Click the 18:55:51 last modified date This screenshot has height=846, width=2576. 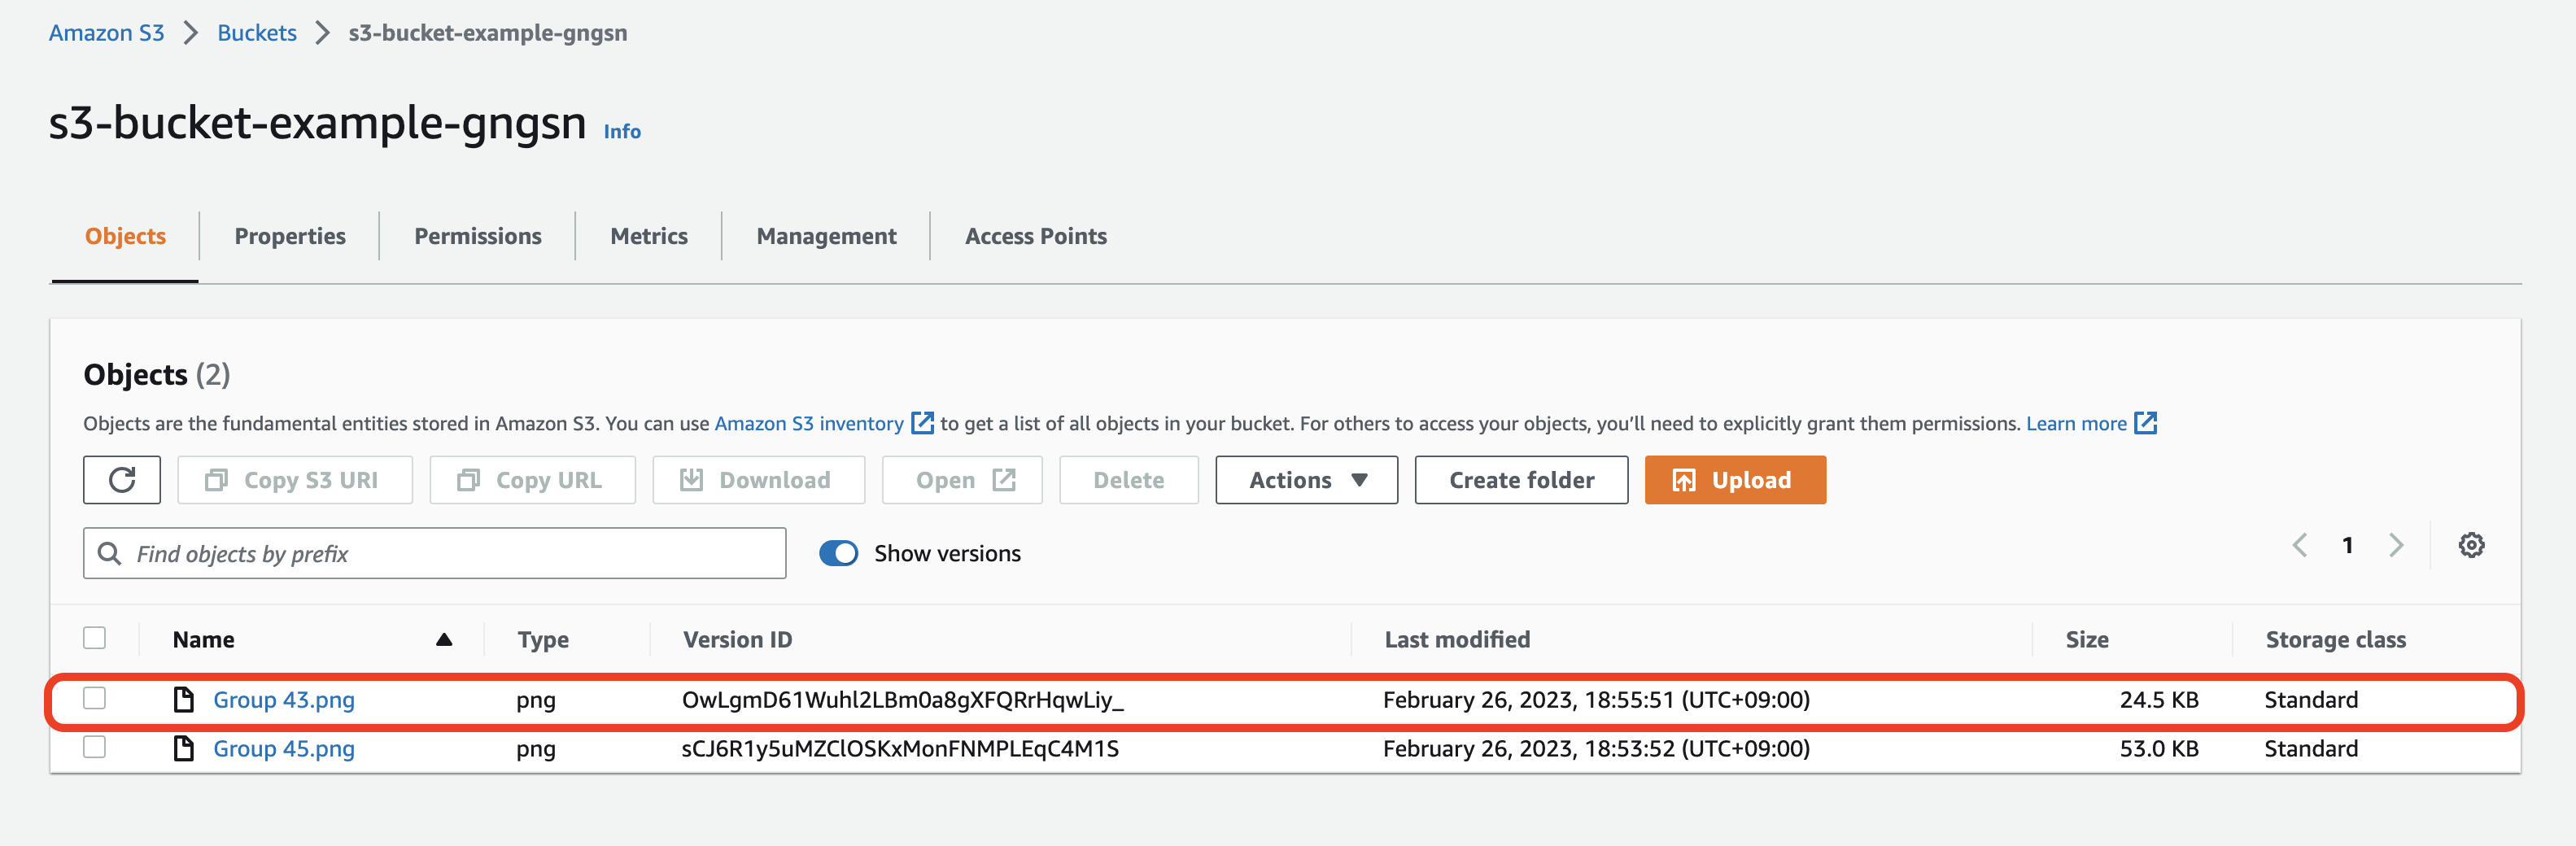pos(1596,699)
